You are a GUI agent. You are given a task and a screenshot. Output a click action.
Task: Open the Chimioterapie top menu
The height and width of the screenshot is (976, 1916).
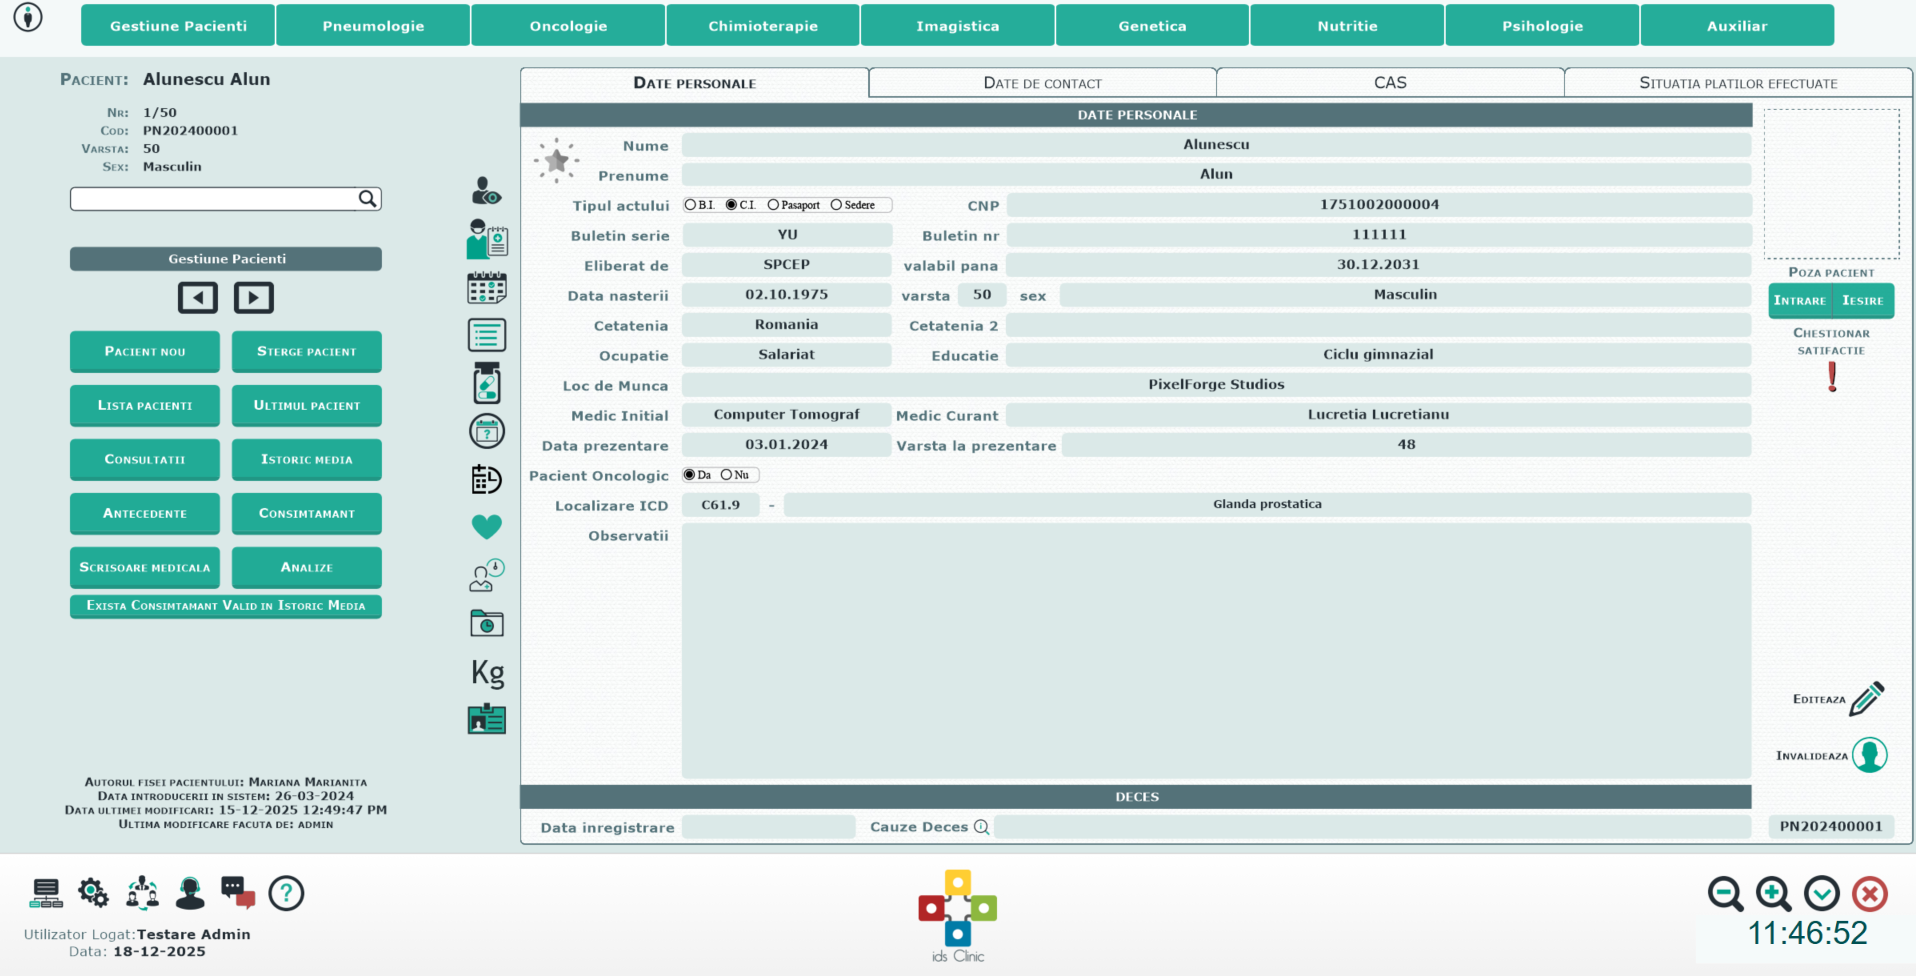(x=763, y=26)
